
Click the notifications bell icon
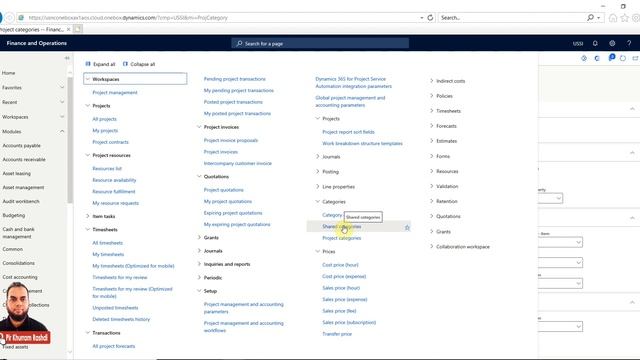point(595,43)
